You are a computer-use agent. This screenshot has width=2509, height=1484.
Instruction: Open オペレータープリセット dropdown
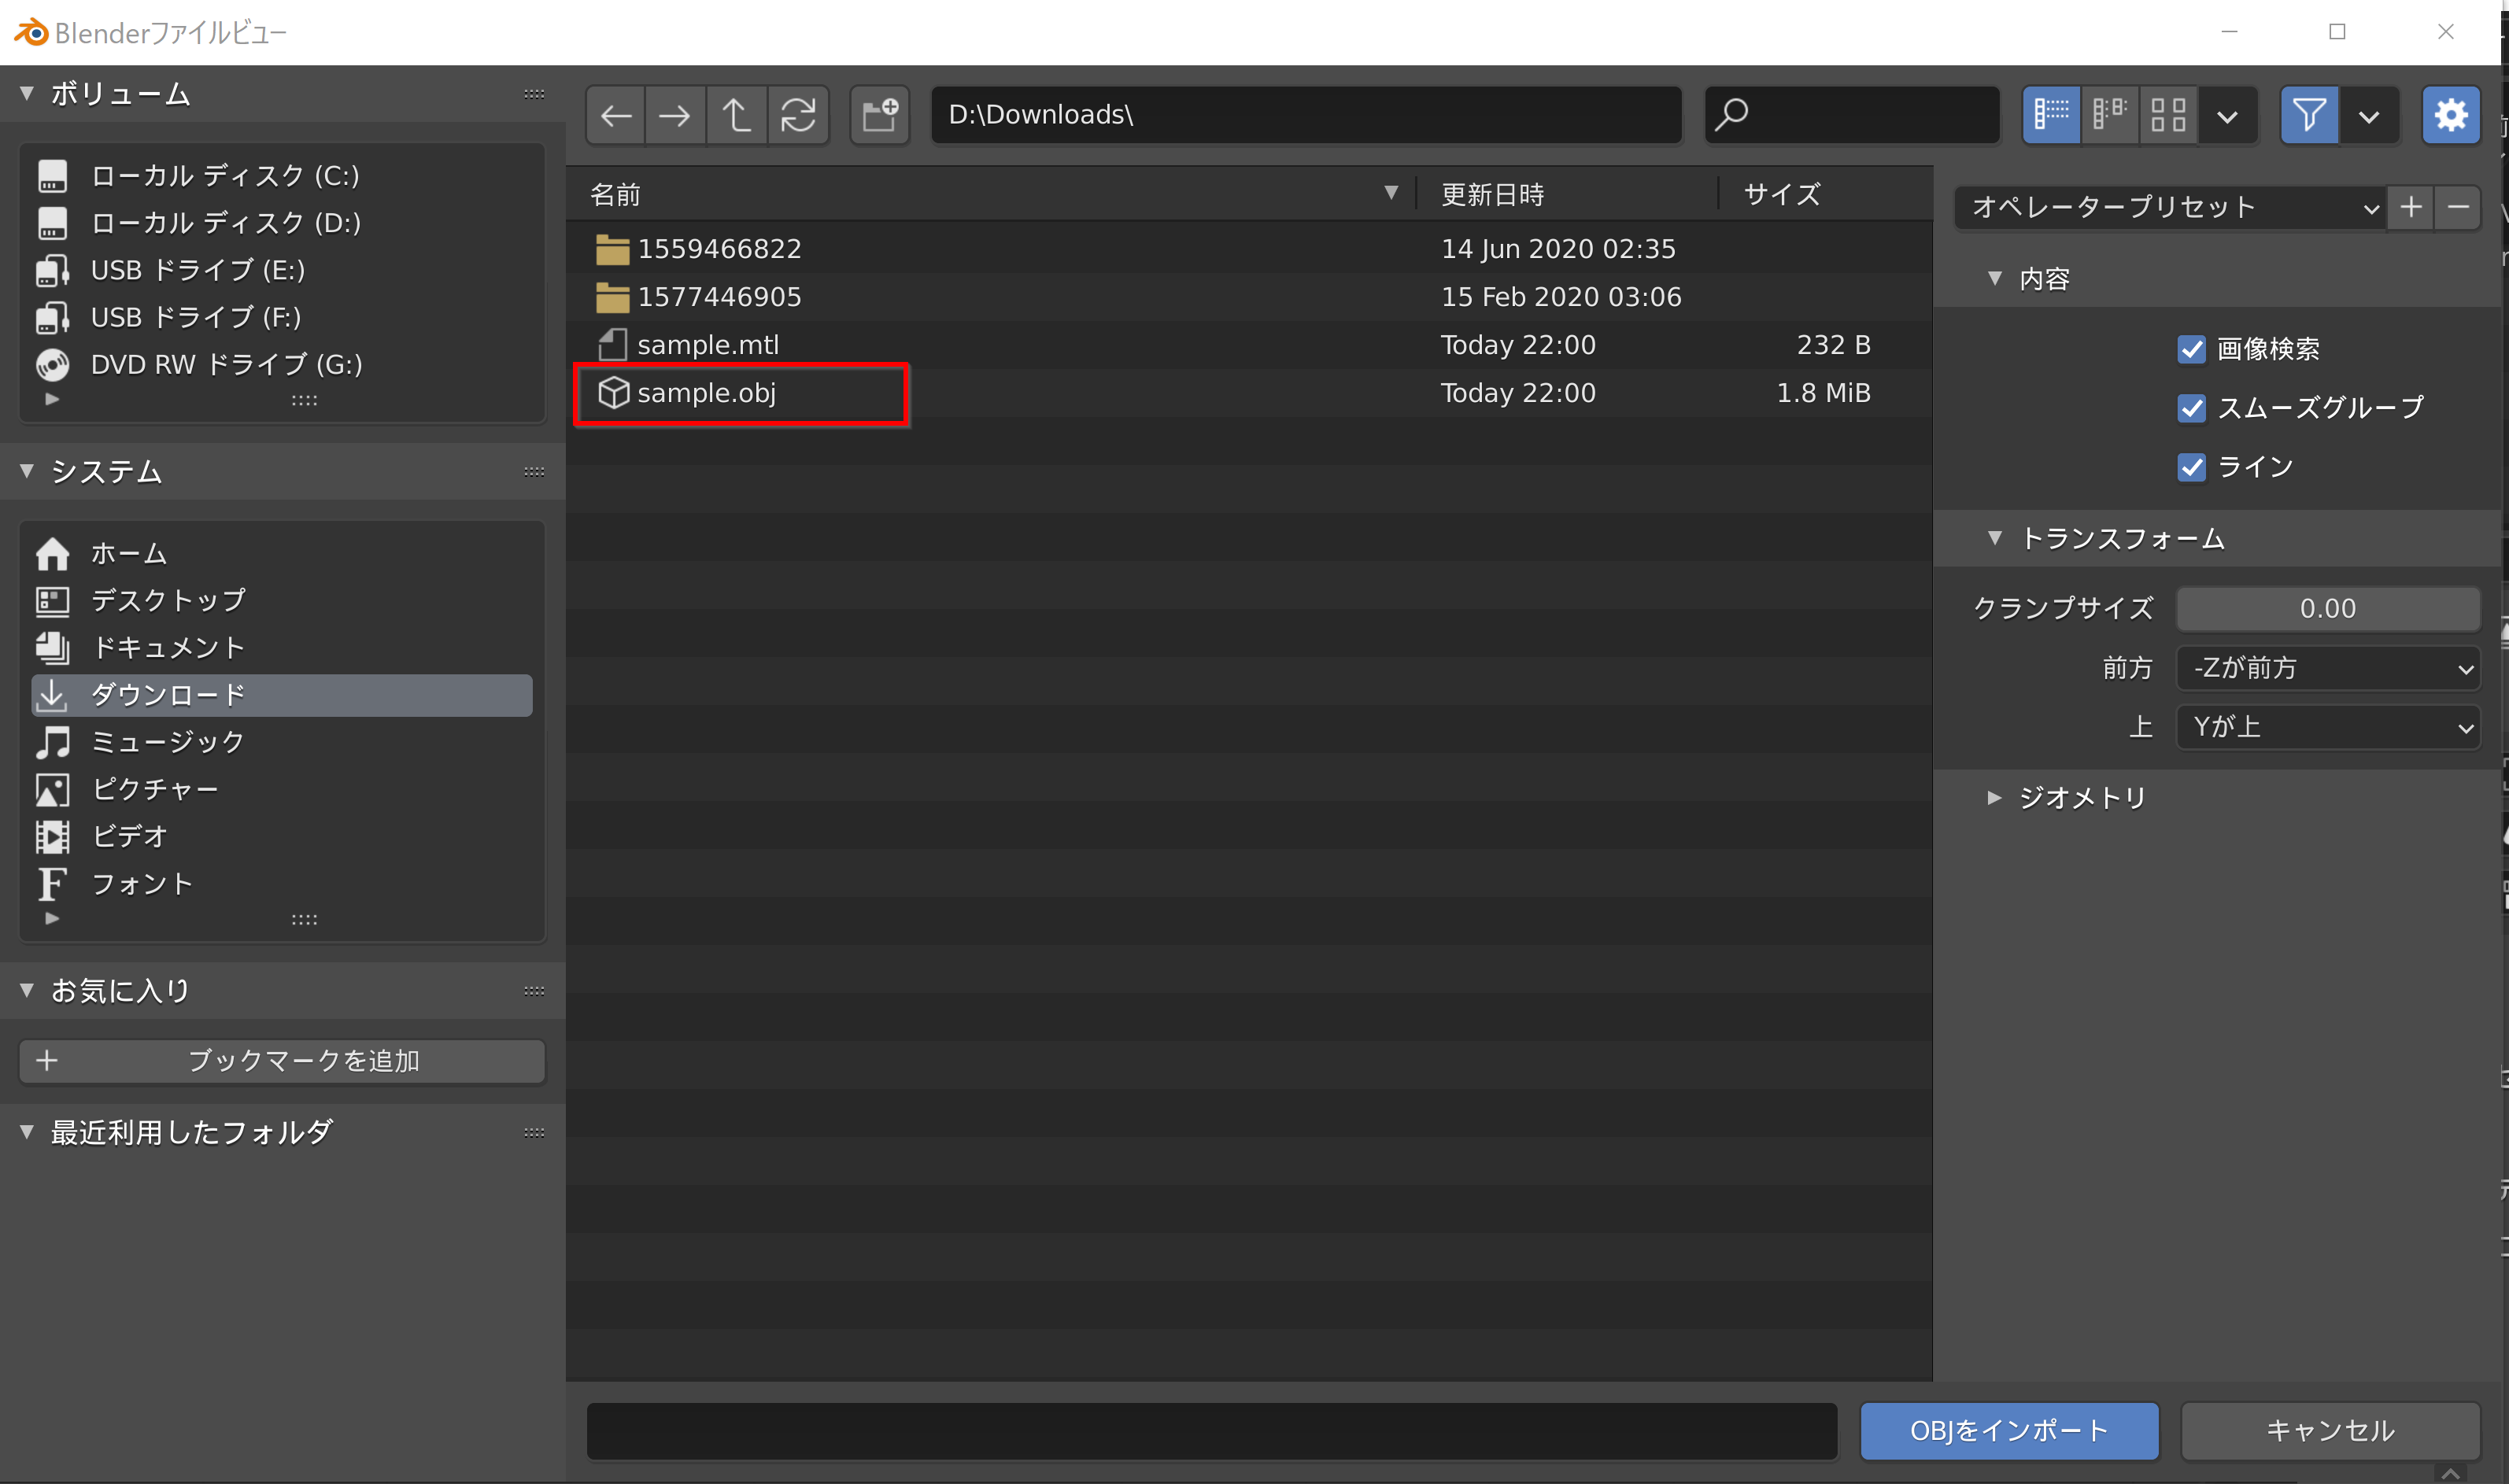[x=2170, y=208]
